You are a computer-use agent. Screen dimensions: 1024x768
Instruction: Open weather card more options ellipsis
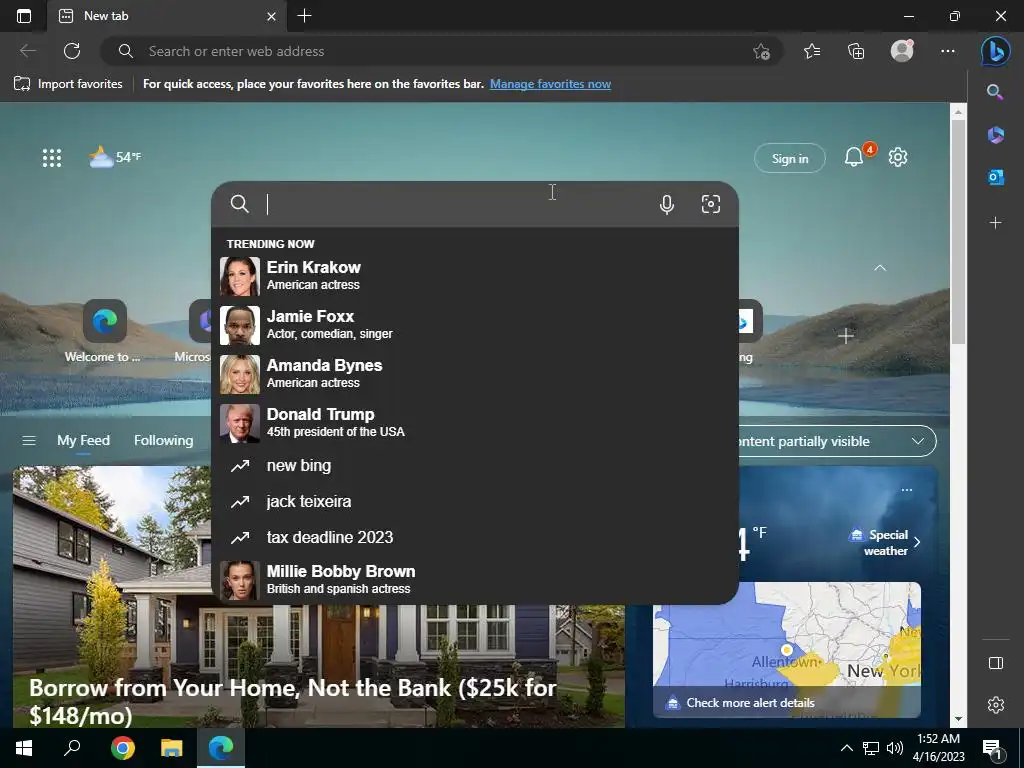tap(906, 490)
